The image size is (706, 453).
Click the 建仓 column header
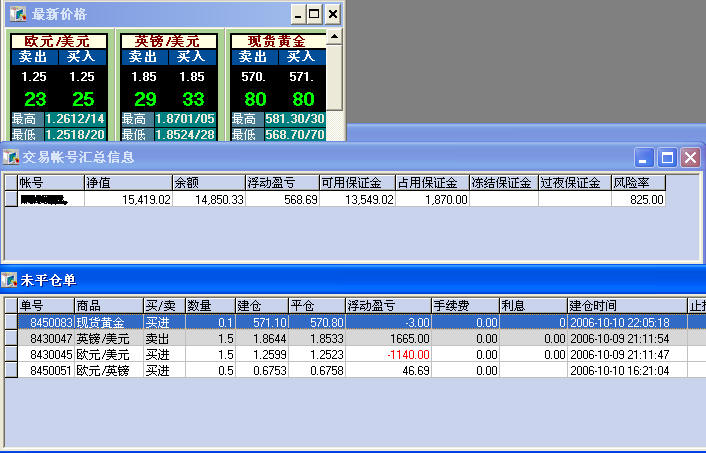[262, 306]
